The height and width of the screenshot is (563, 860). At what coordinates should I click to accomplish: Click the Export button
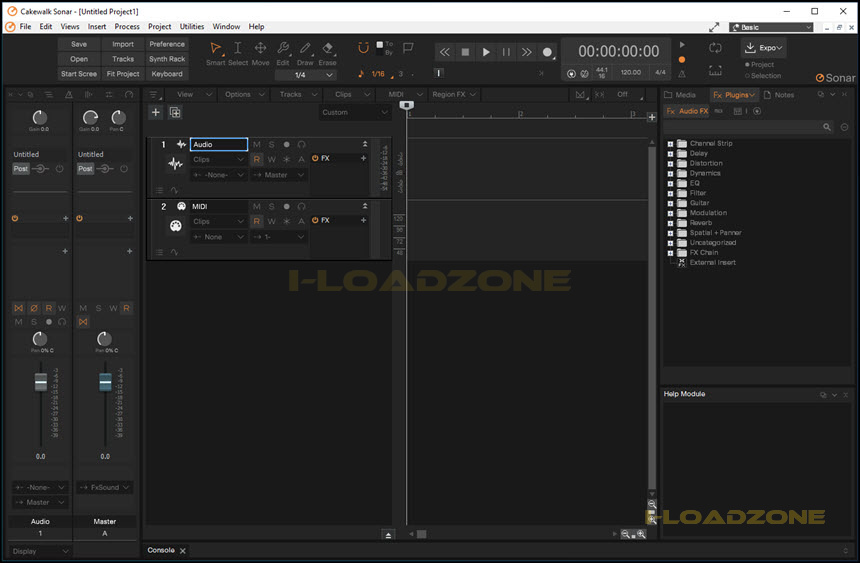tap(764, 48)
